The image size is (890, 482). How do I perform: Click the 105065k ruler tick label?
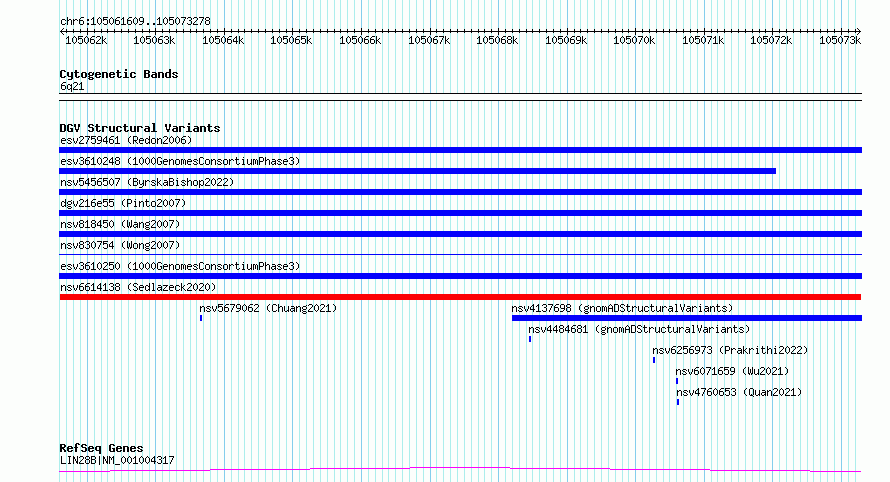[x=291, y=40]
